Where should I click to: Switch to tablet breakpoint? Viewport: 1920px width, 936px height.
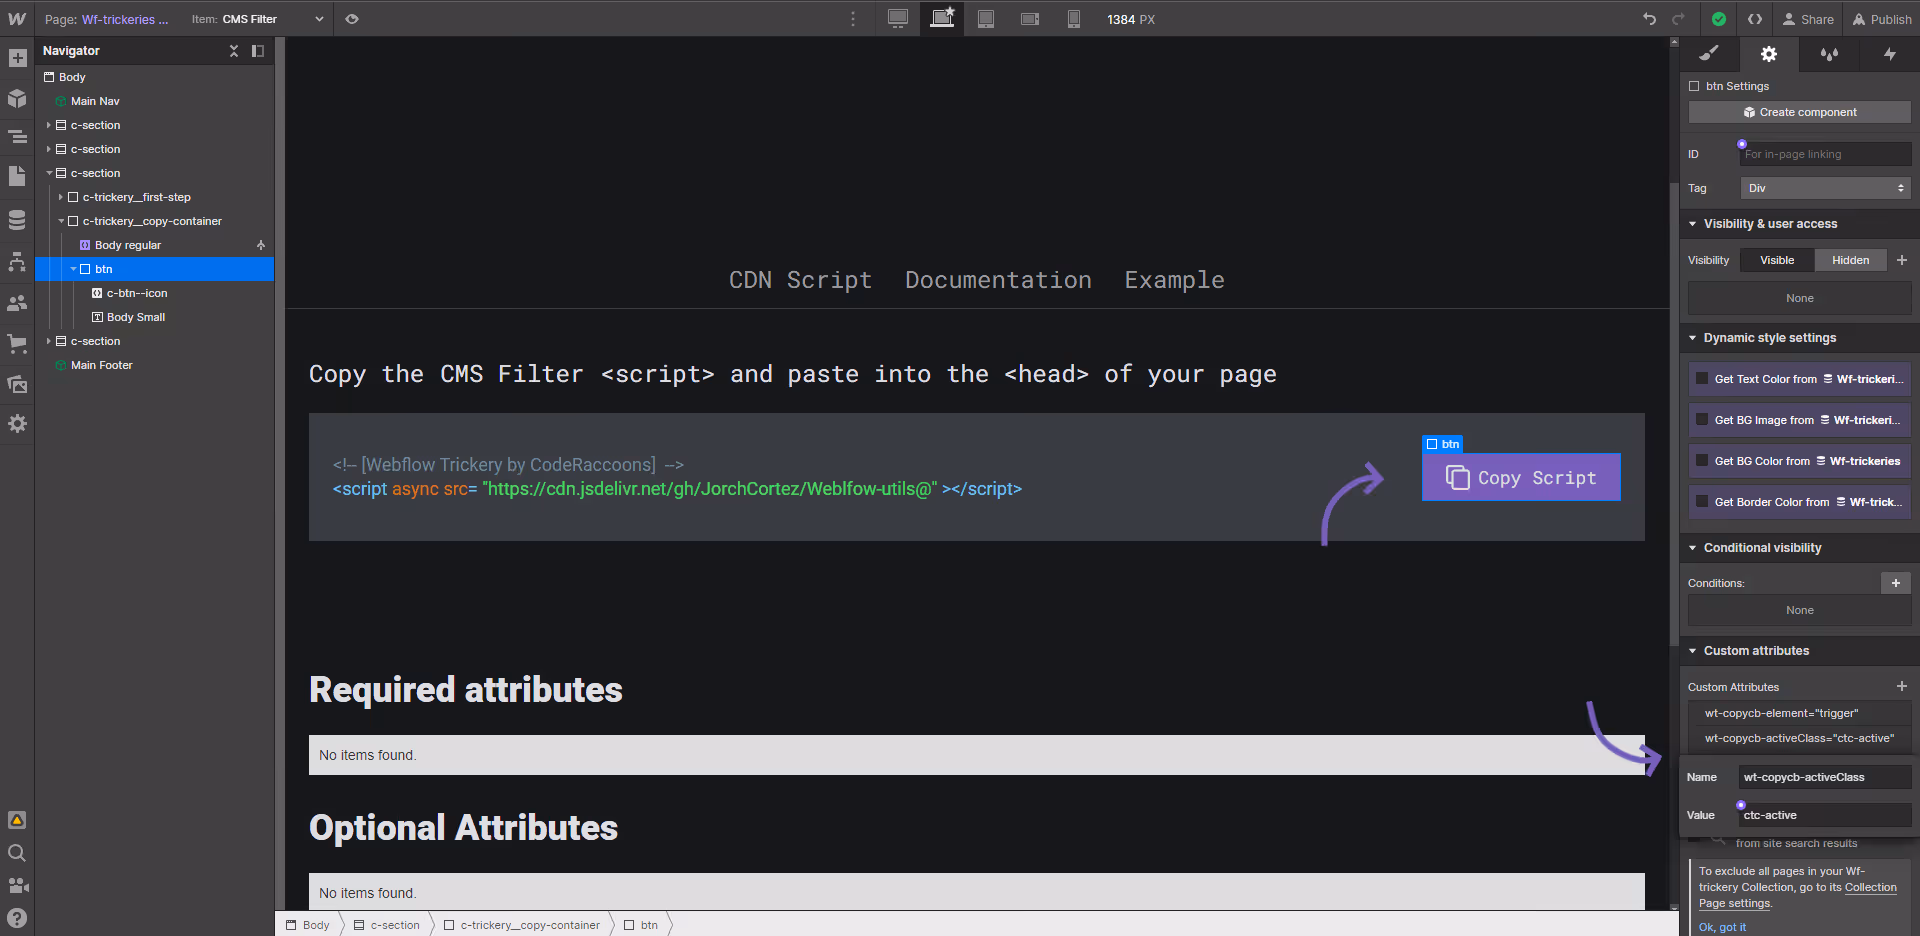click(986, 19)
